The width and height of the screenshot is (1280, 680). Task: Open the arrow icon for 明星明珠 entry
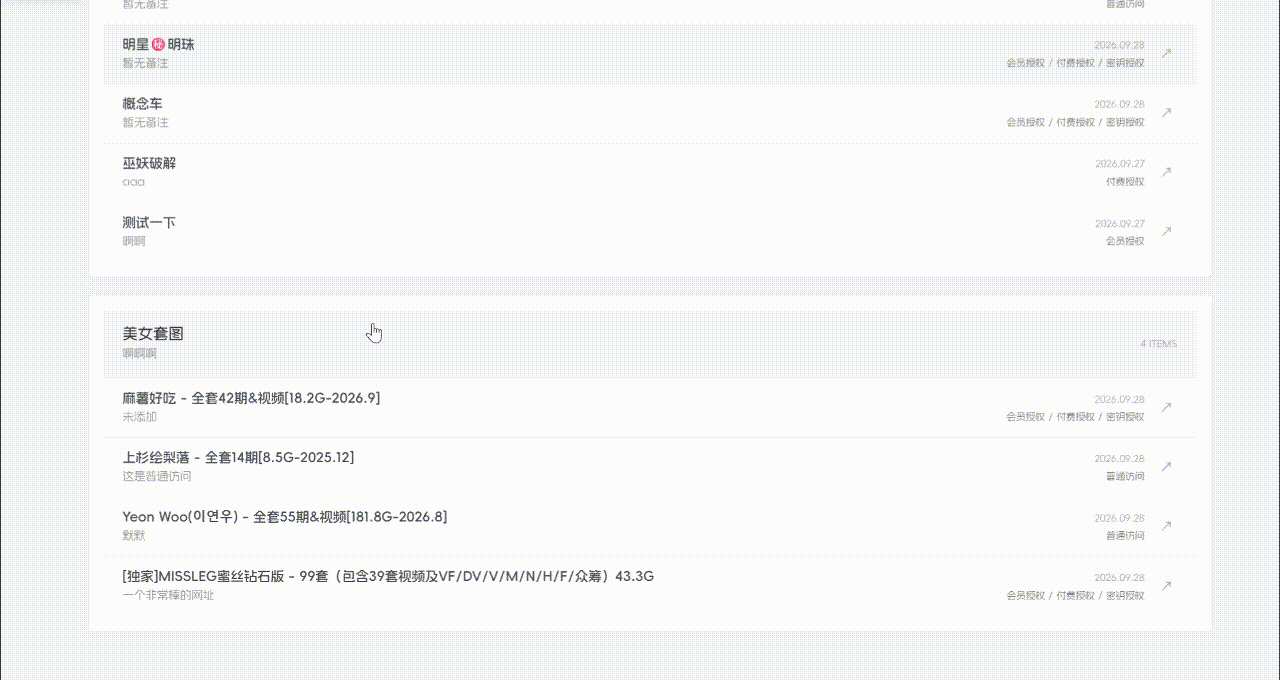click(1166, 53)
